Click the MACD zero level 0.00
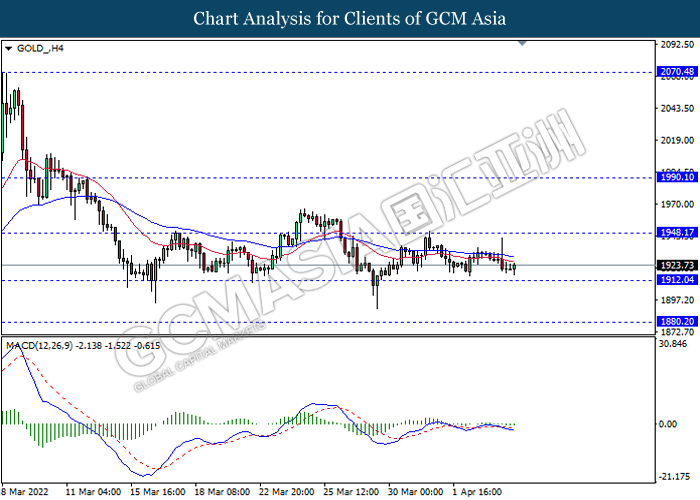 pyautogui.click(x=668, y=424)
